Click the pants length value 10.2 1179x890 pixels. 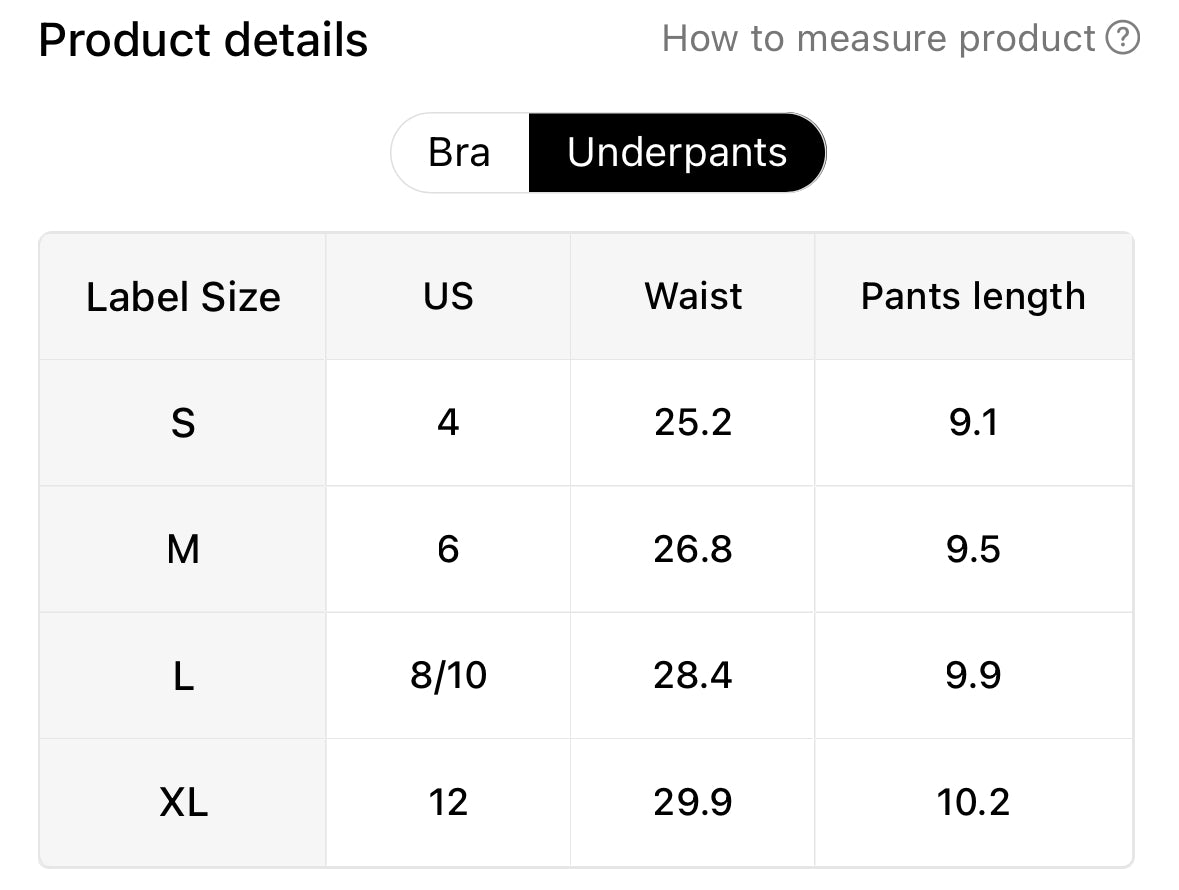(x=973, y=802)
